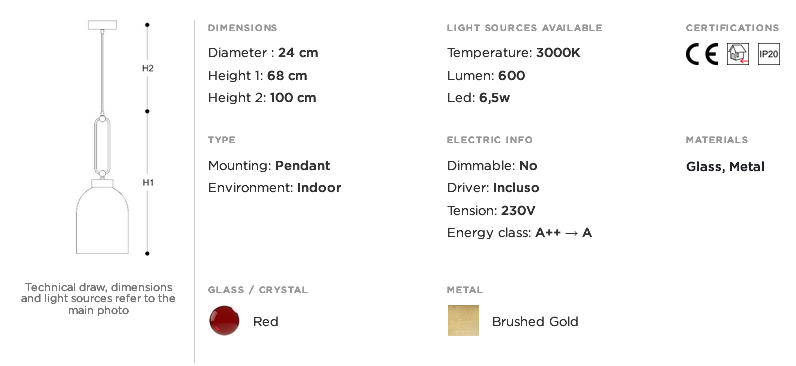The height and width of the screenshot is (366, 796).
Task: Click the IP20 rating icon
Action: (769, 54)
